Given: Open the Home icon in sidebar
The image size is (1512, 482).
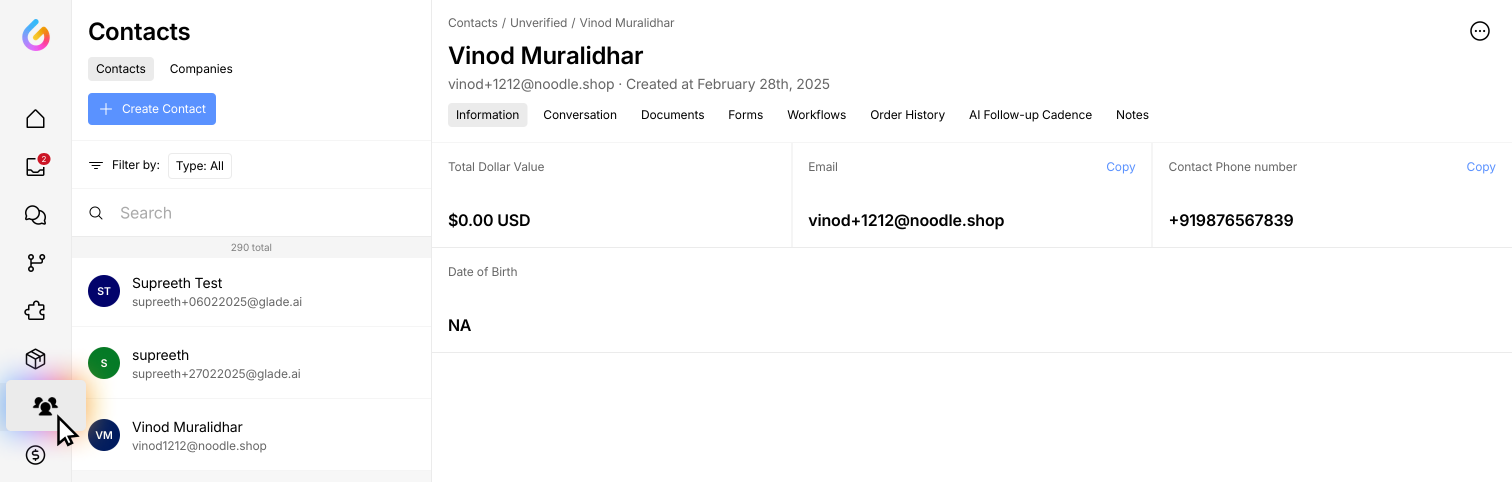Looking at the screenshot, I should pyautogui.click(x=36, y=119).
